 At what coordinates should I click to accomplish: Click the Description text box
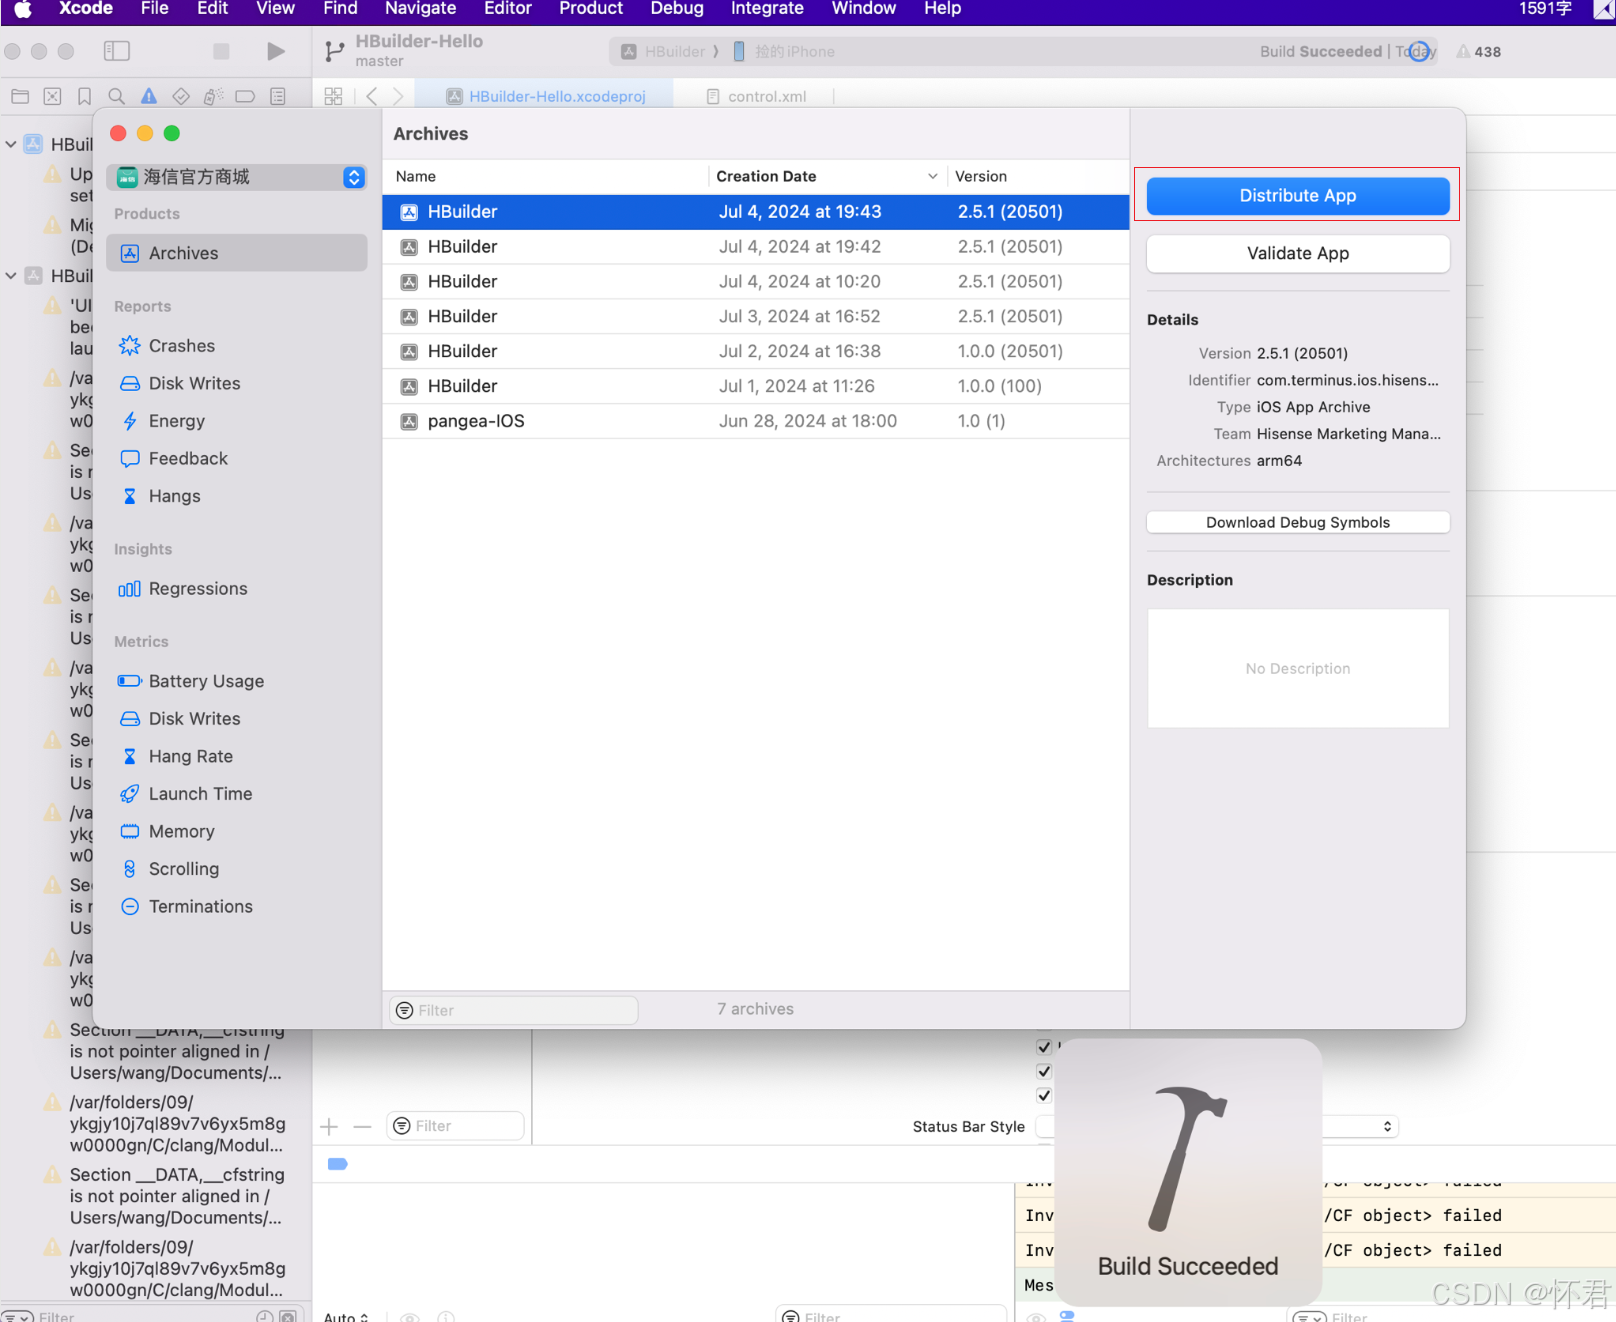1298,668
